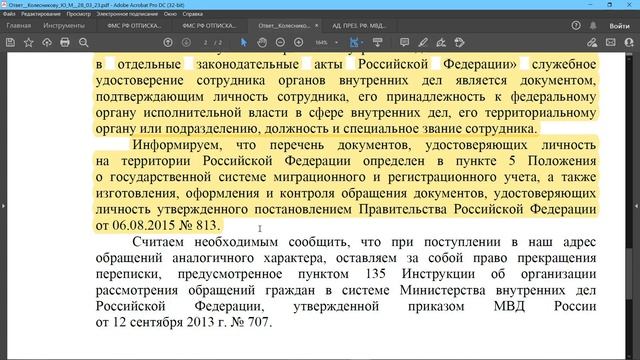Image resolution: width=640 pixels, height=360 pixels.
Task: Click the text '12 сентября 2013 г. № 707'
Action: click(x=192, y=322)
